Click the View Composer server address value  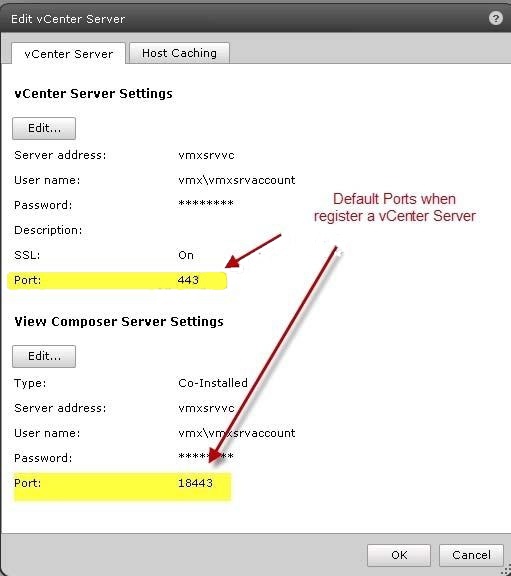coord(206,408)
